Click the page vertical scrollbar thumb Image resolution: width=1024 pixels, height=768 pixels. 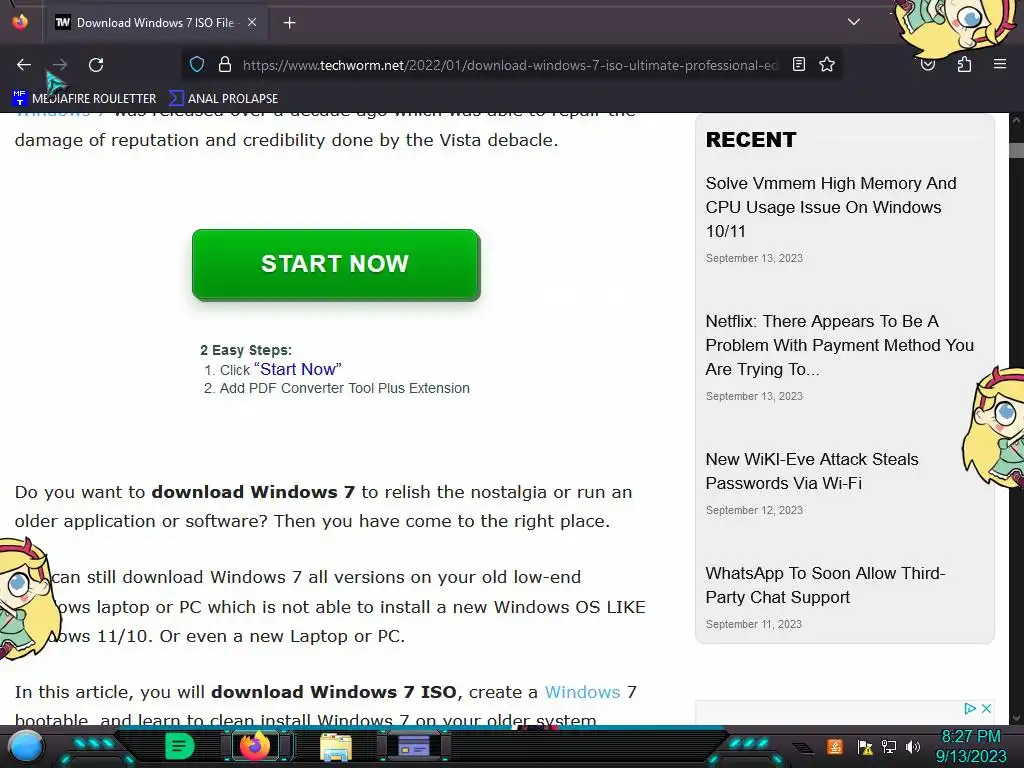[1016, 150]
